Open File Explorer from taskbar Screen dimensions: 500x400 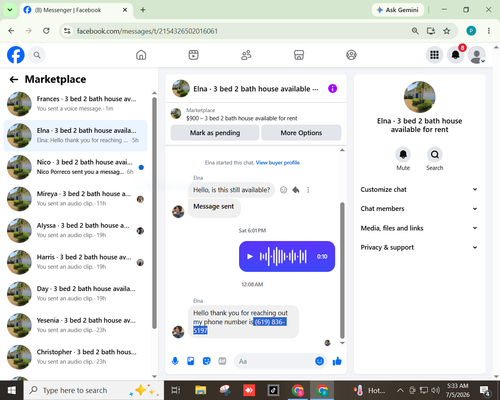tap(201, 390)
